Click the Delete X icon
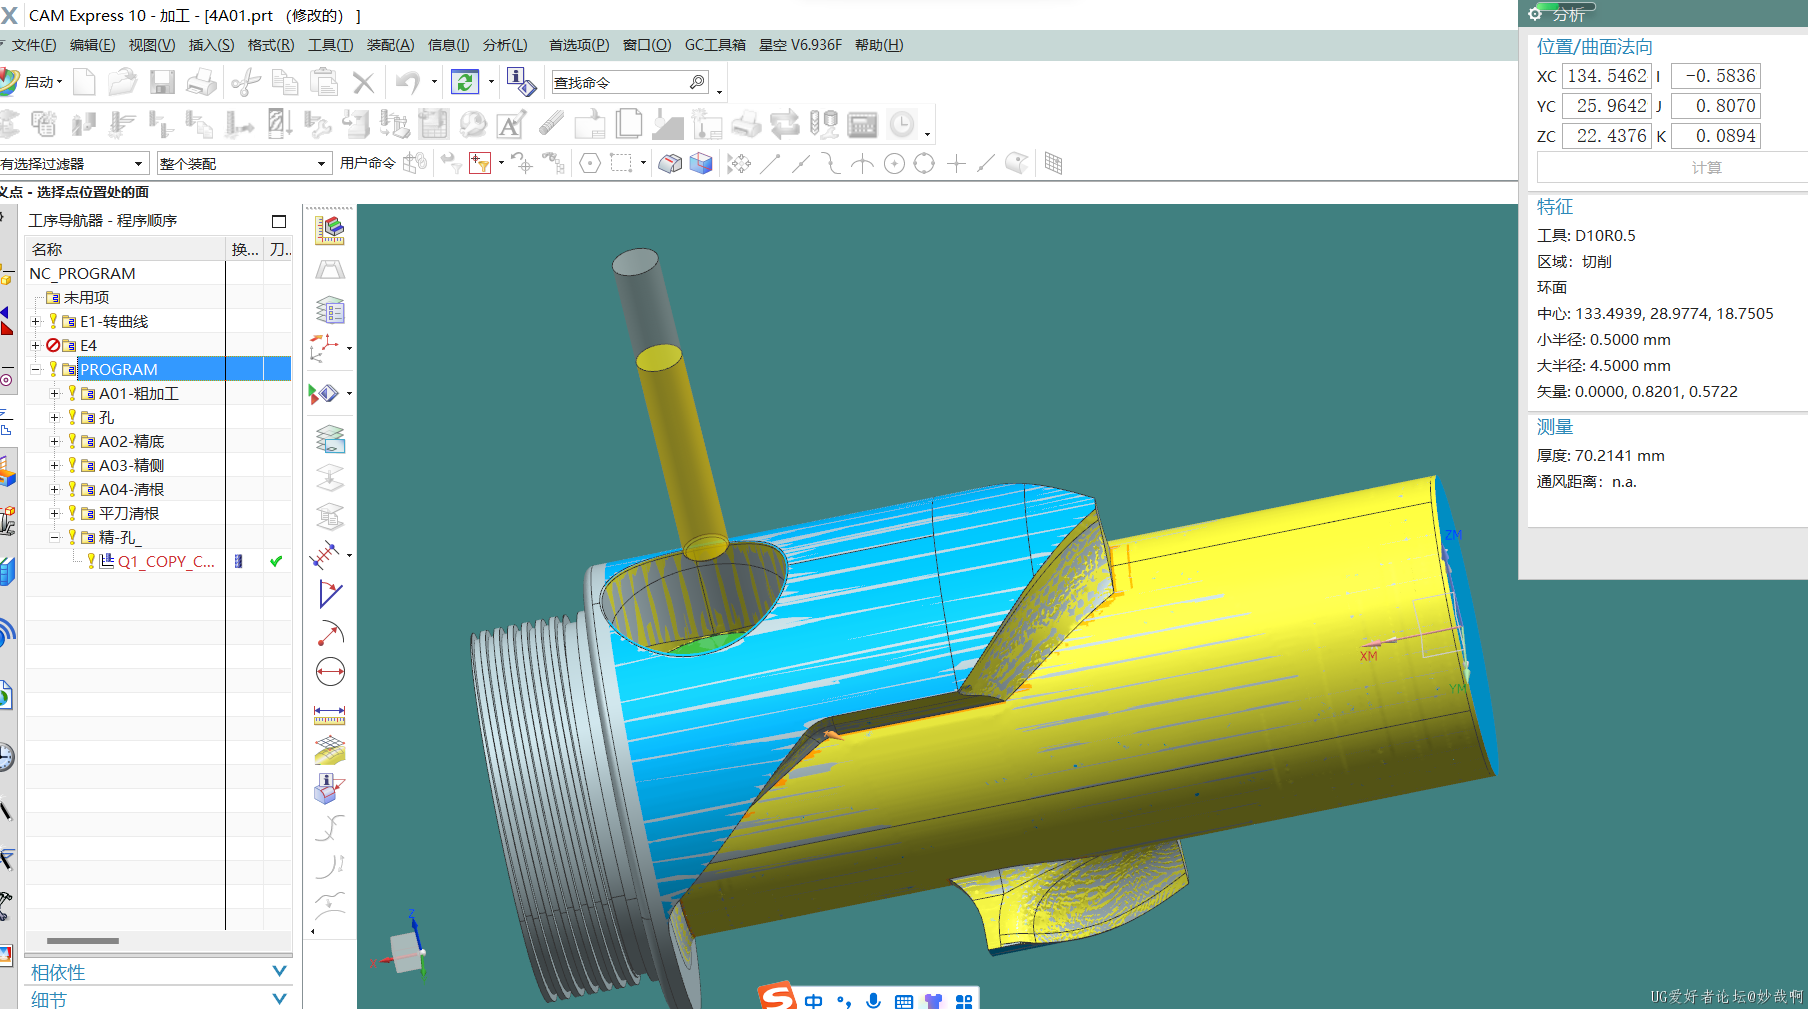 [364, 83]
